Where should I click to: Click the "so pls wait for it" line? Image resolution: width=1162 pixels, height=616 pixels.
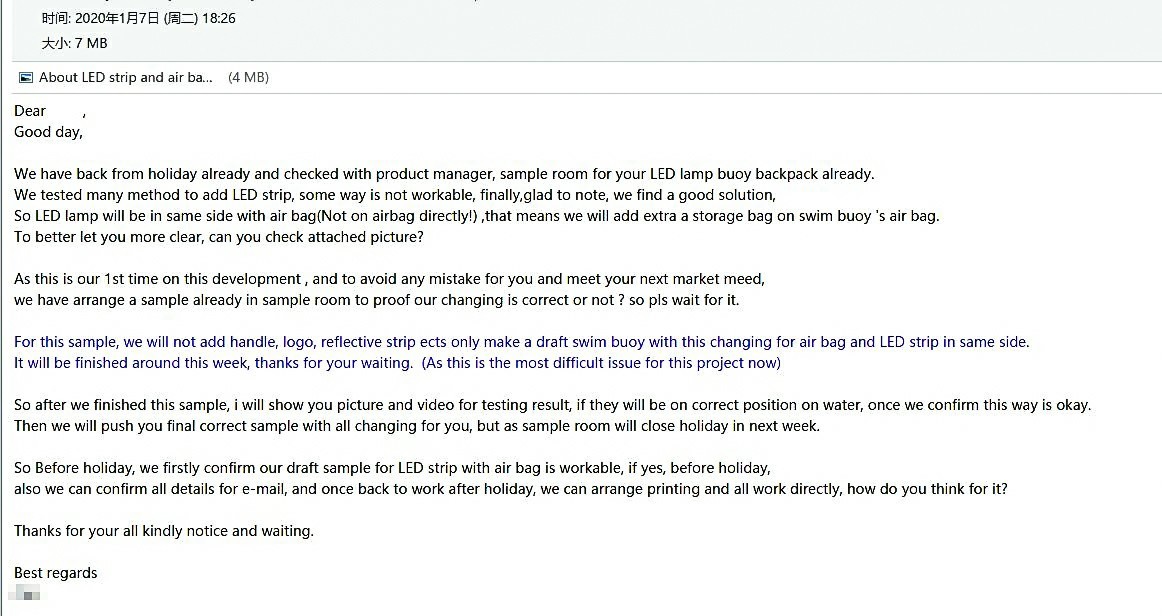(x=376, y=300)
